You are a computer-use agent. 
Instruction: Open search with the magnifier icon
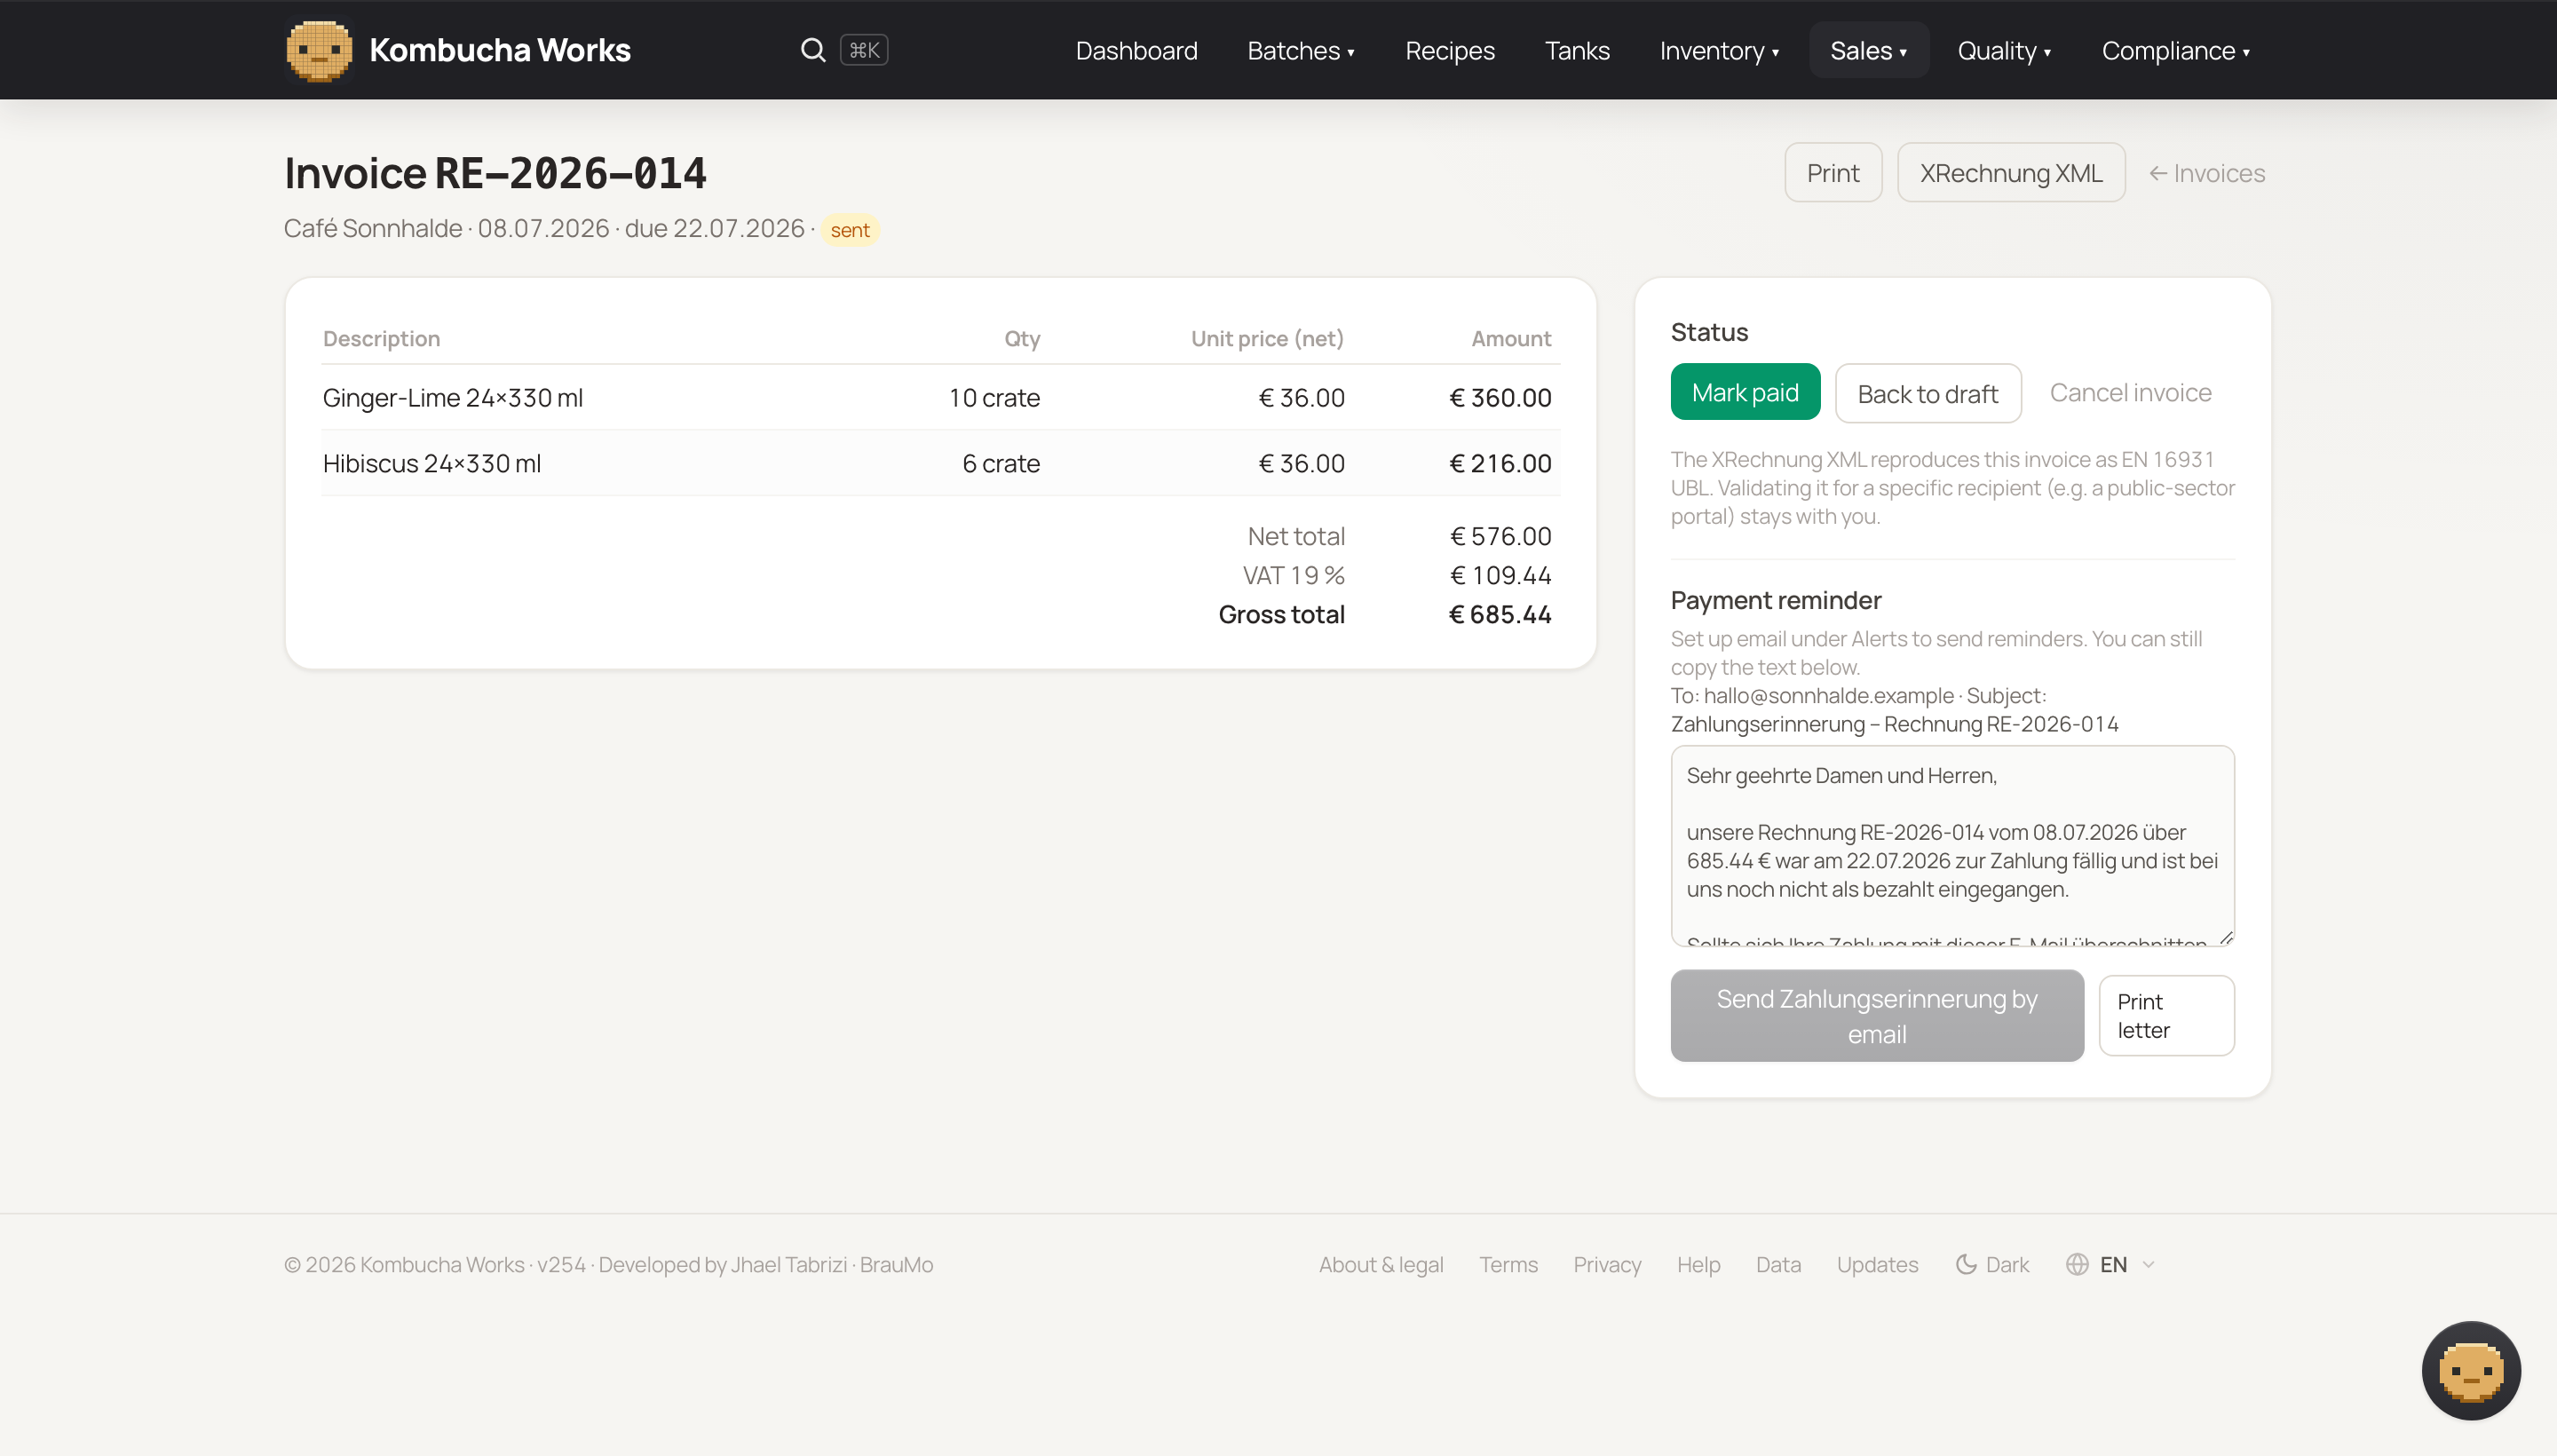coord(813,50)
